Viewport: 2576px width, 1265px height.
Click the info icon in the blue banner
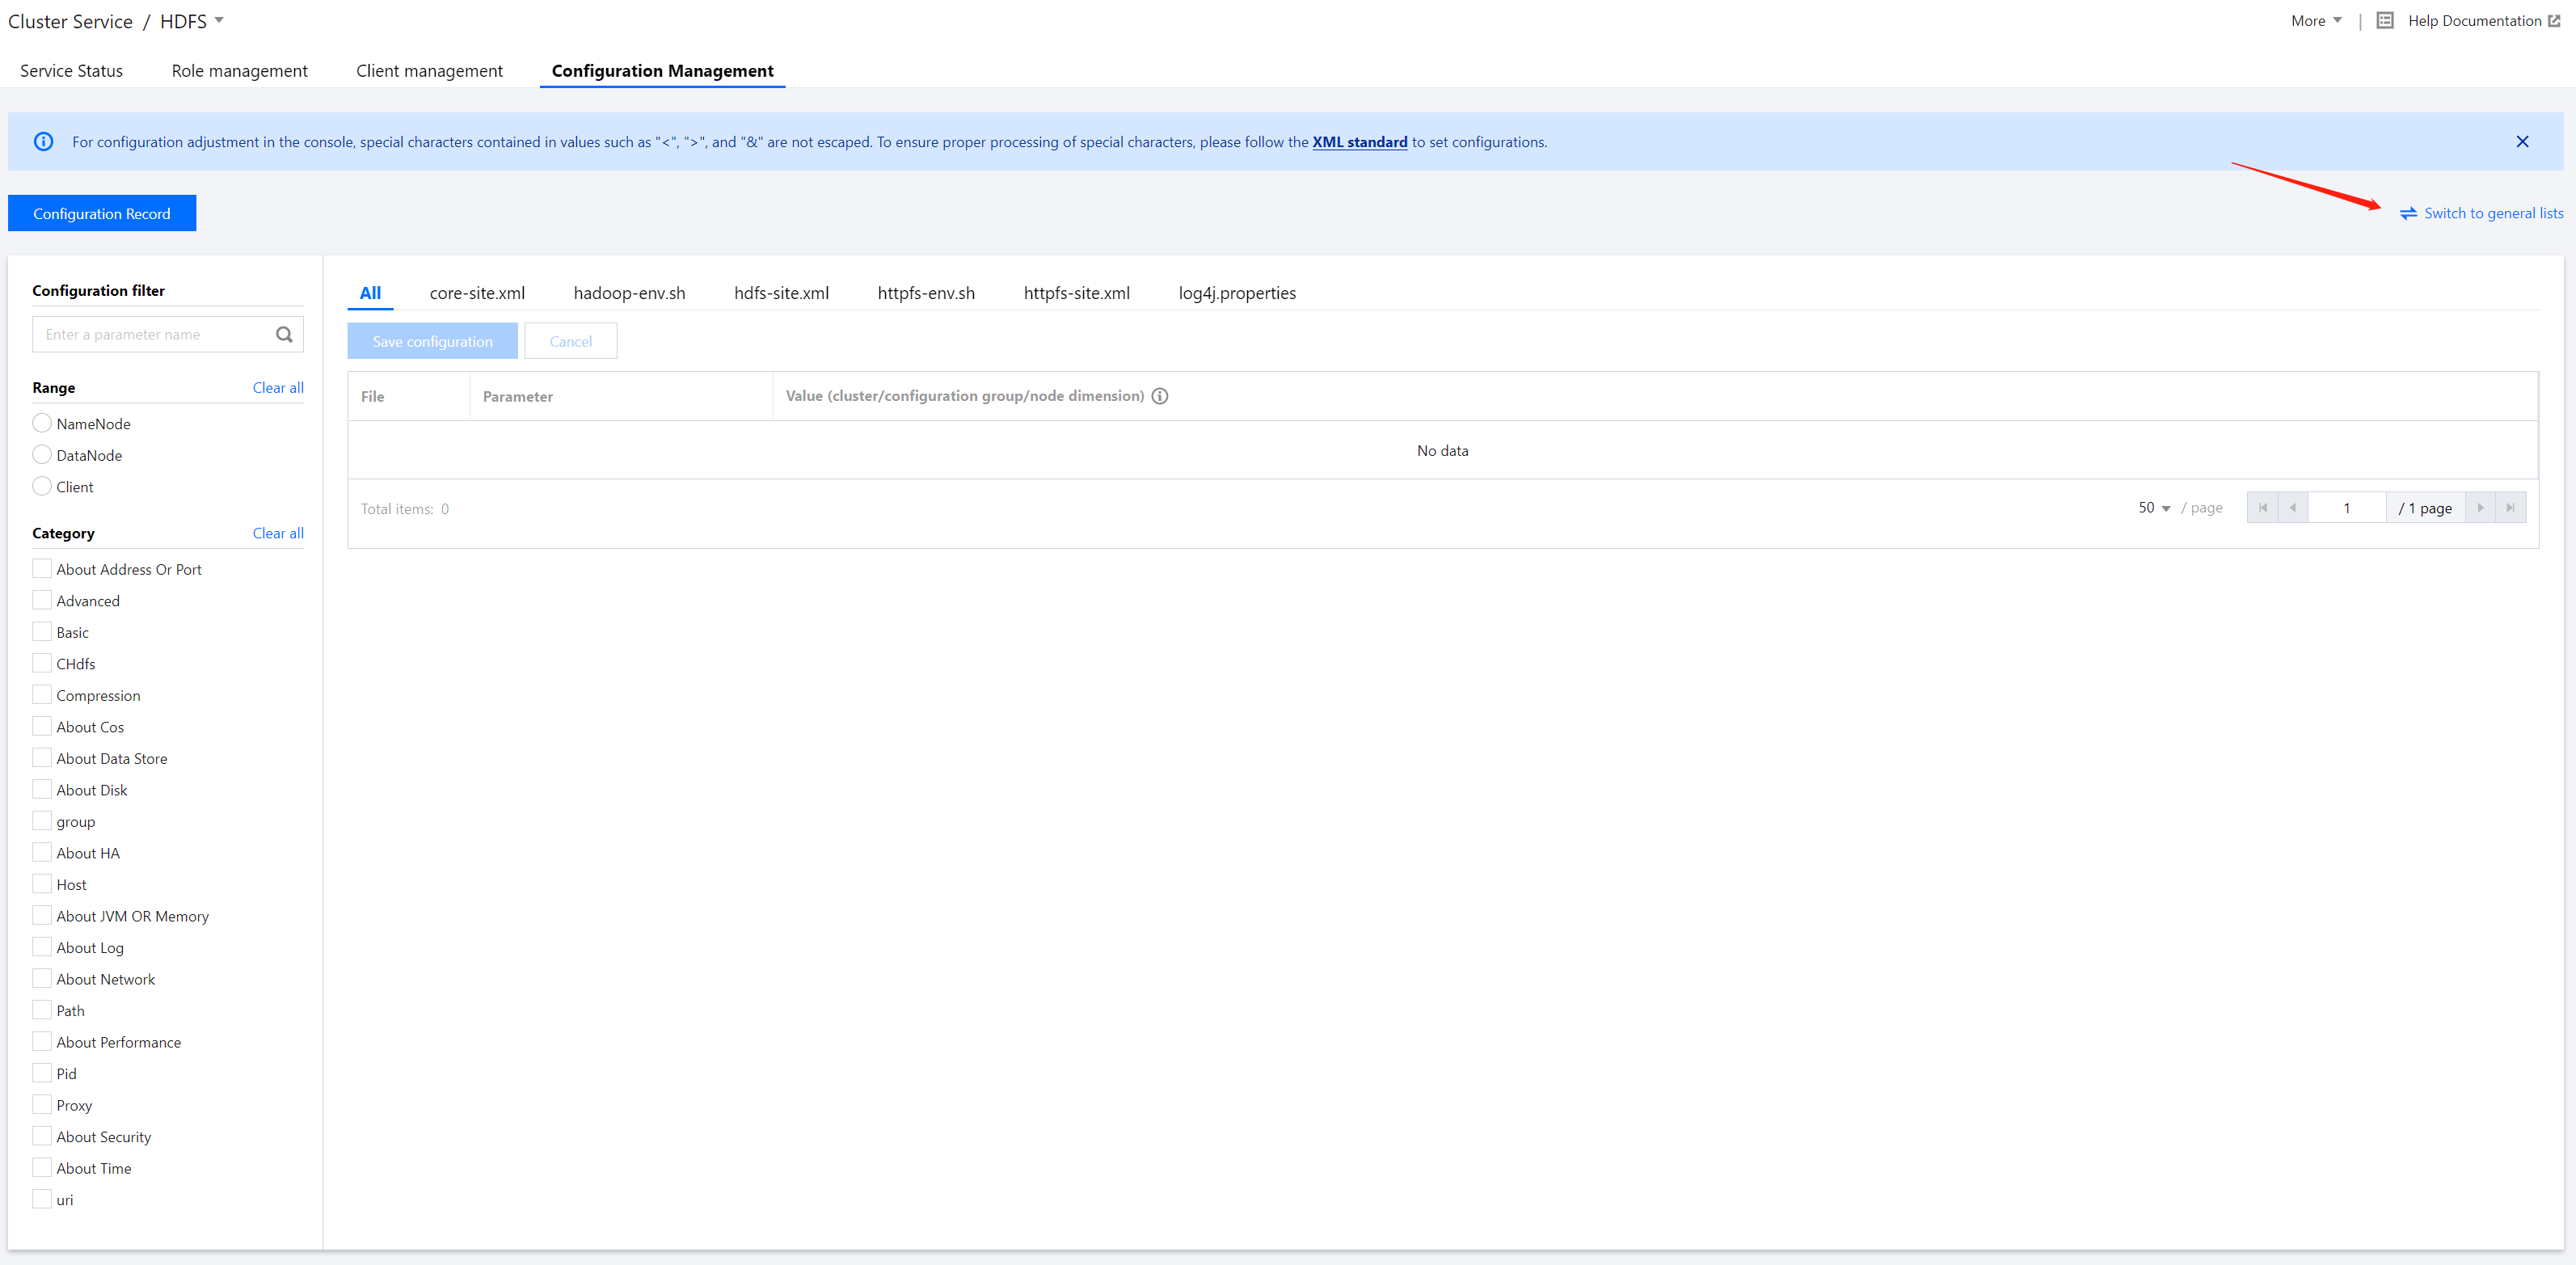43,142
